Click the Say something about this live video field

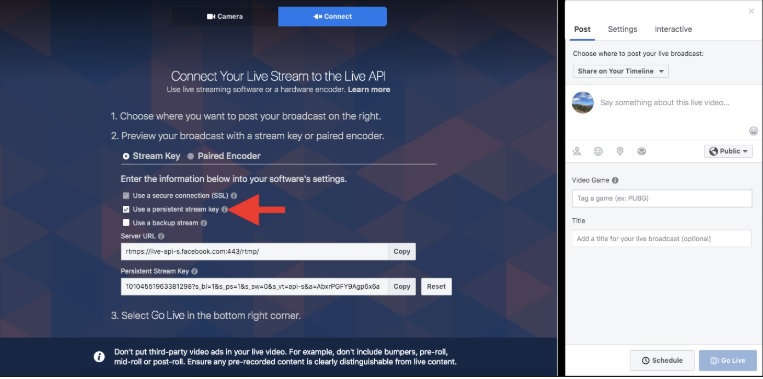[x=665, y=103]
